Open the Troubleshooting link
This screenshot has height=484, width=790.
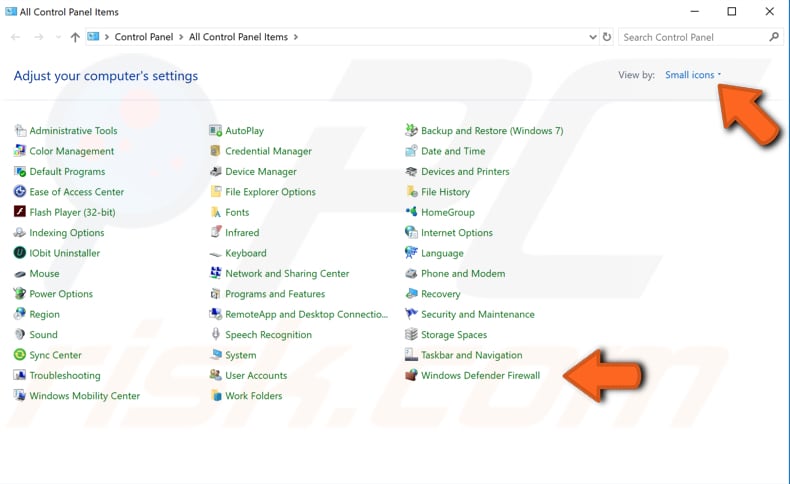click(x=64, y=375)
